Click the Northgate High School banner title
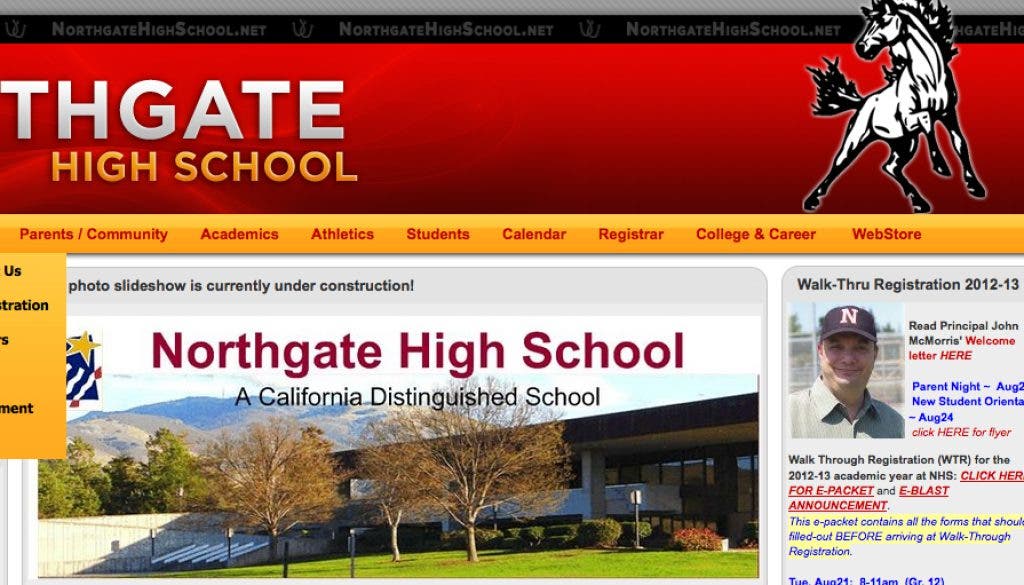The width and height of the screenshot is (1024, 585). (180, 130)
